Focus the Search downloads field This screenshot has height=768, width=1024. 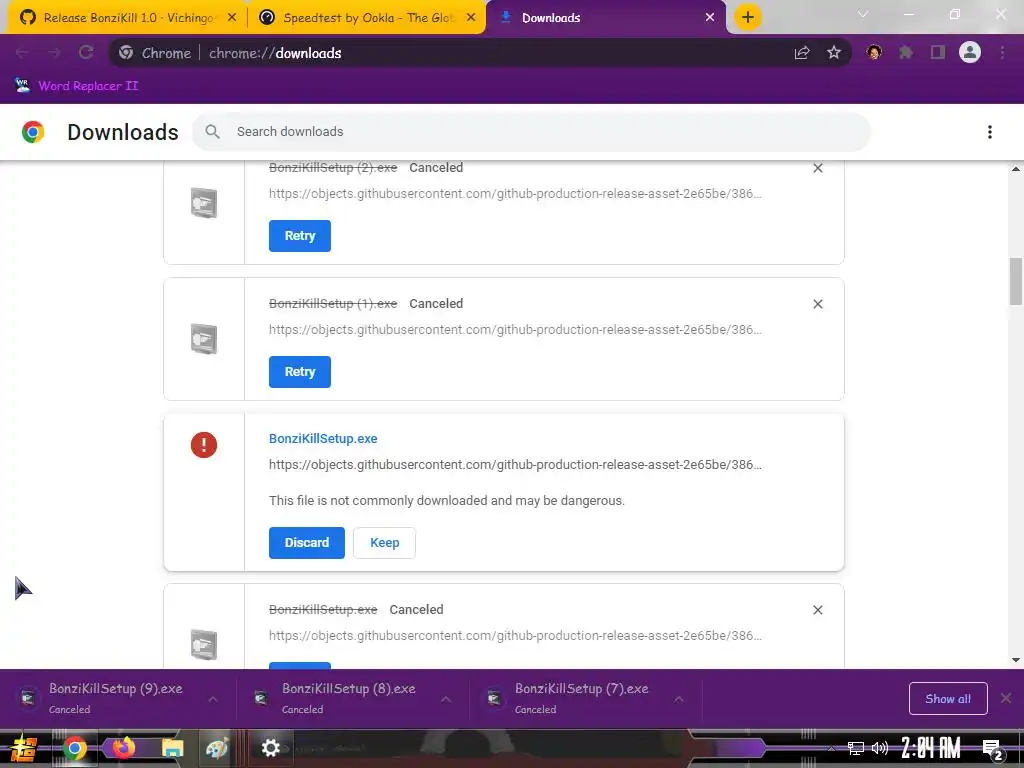point(531,132)
